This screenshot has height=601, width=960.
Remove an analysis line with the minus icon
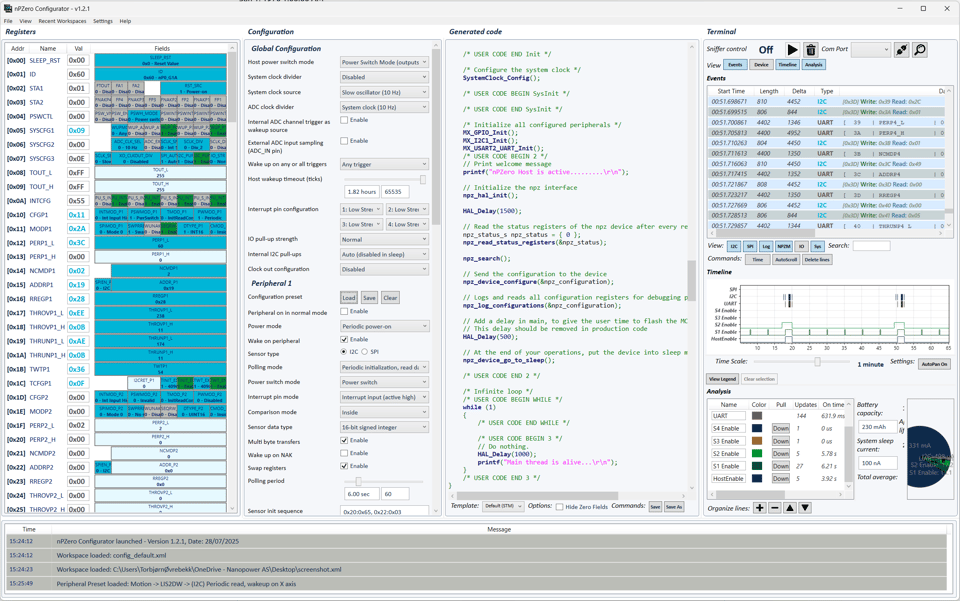[774, 507]
